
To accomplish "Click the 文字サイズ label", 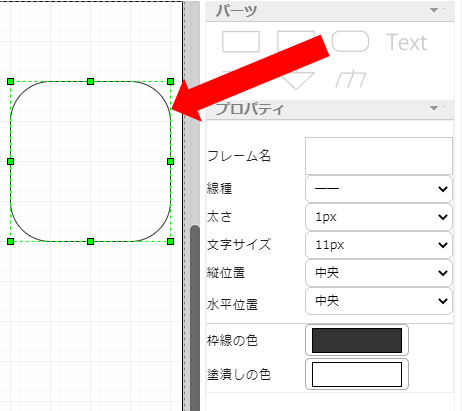I will pos(239,245).
